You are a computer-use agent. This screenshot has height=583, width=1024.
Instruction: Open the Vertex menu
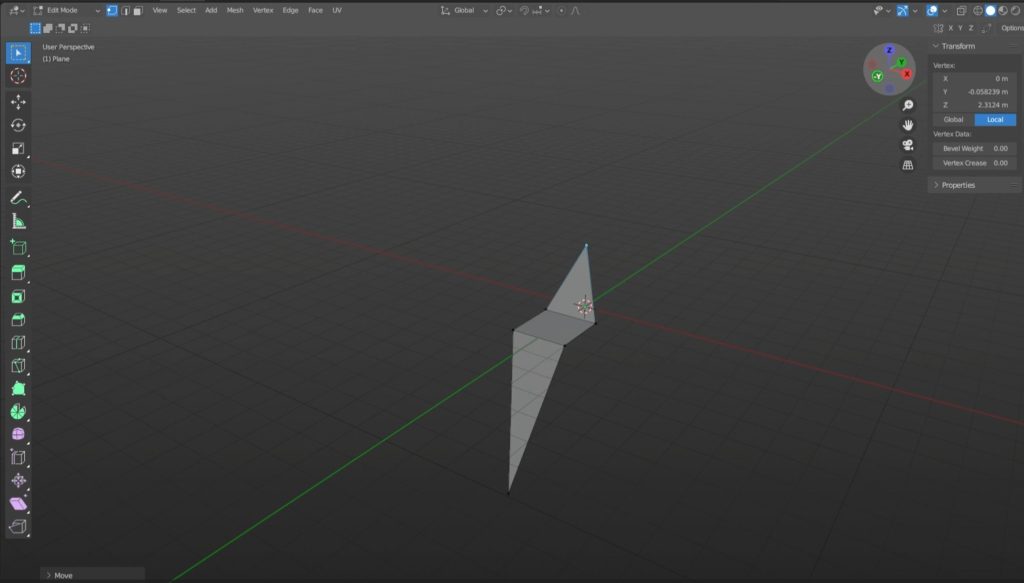[x=263, y=10]
